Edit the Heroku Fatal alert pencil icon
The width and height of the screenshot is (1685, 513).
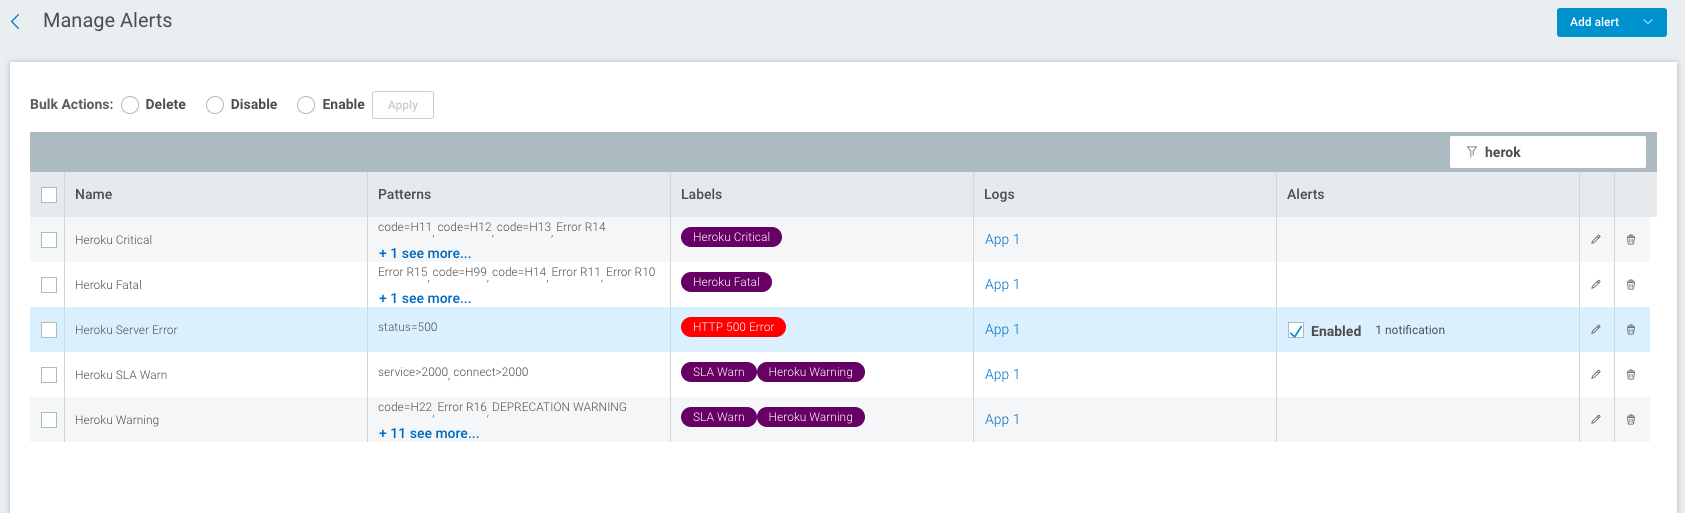(1596, 285)
